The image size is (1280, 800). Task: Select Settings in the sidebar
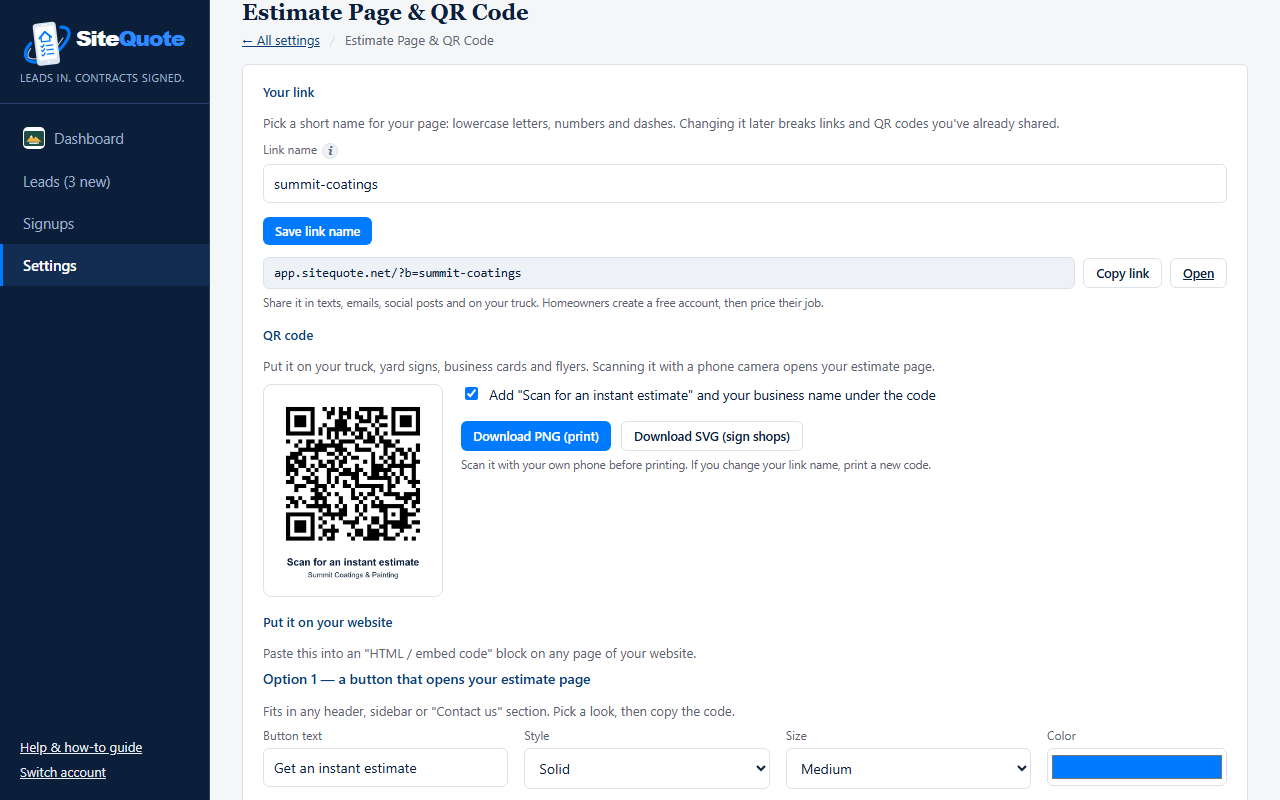(105, 266)
